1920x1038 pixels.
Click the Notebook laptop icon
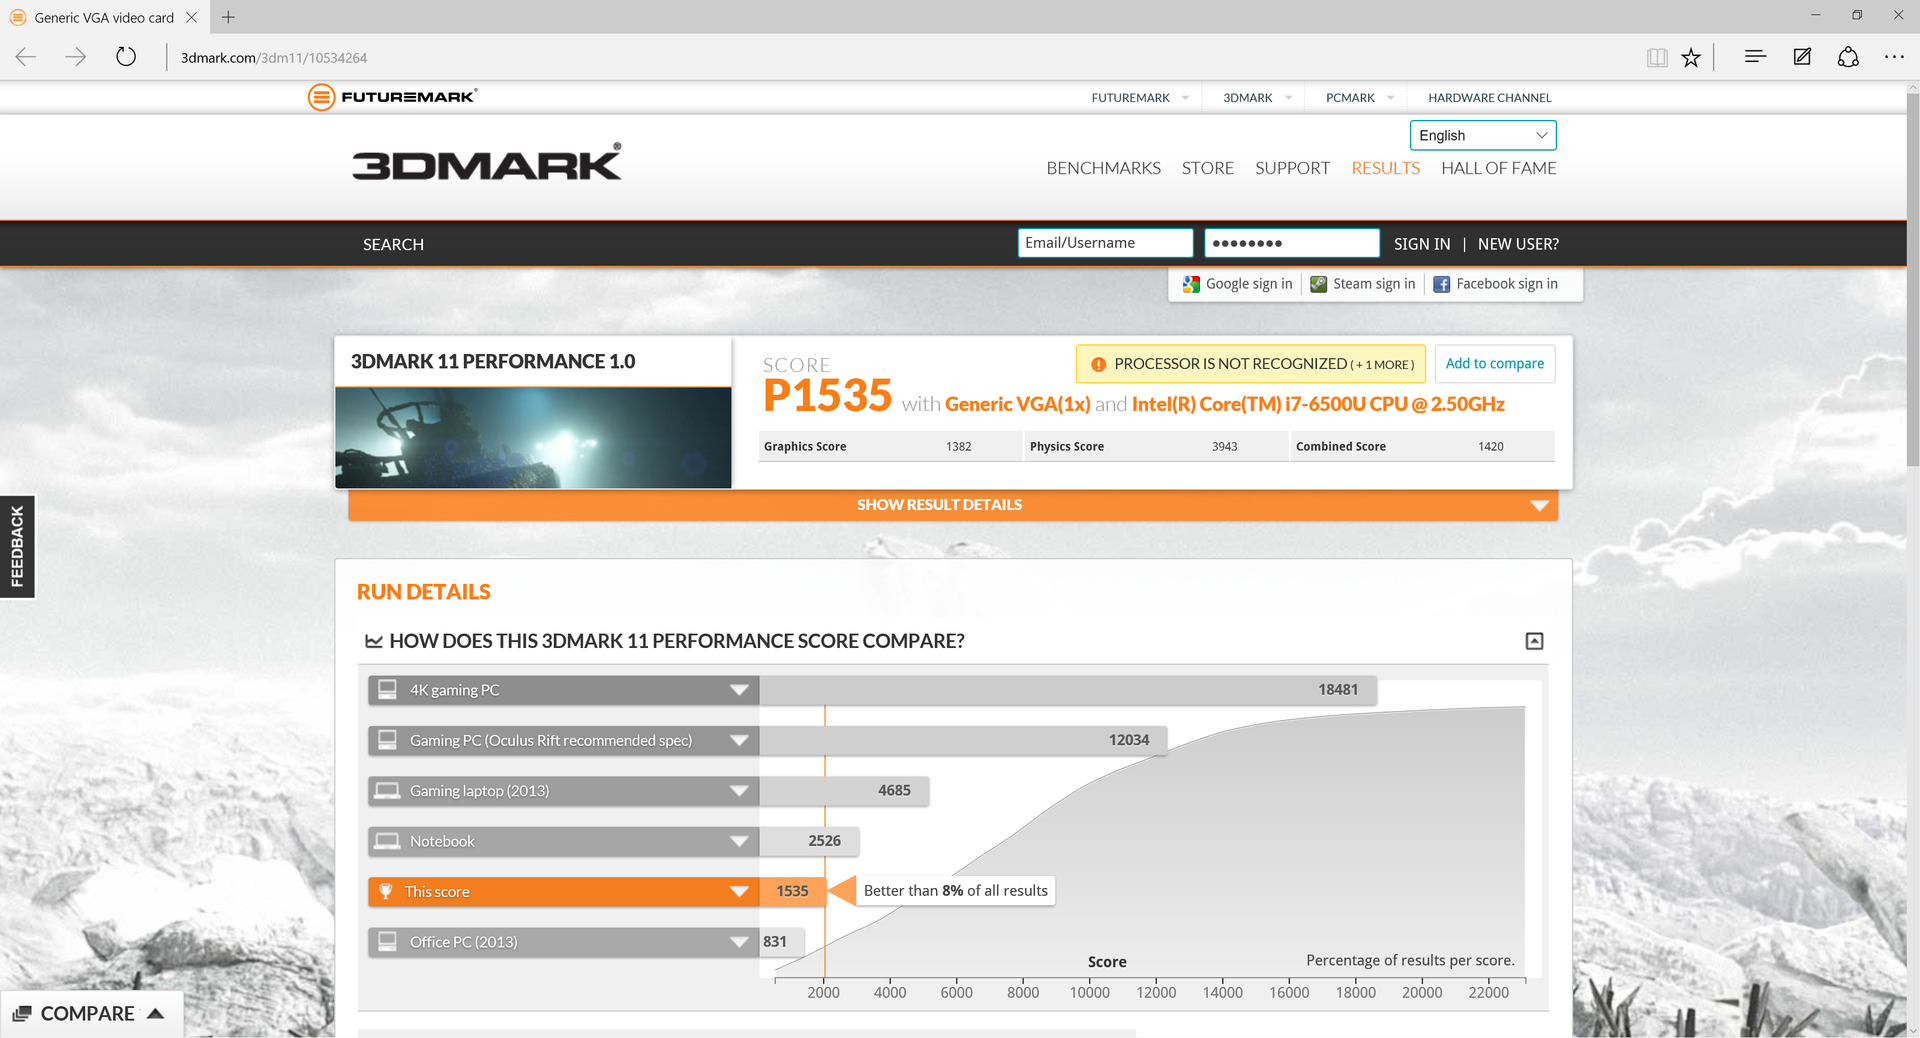coord(387,841)
